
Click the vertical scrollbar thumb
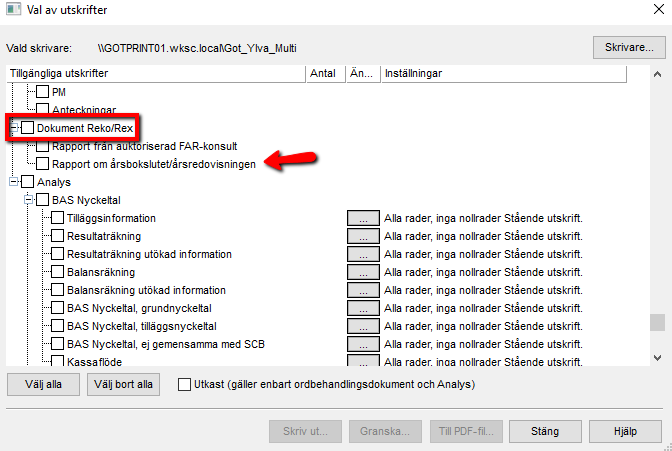pos(657,323)
